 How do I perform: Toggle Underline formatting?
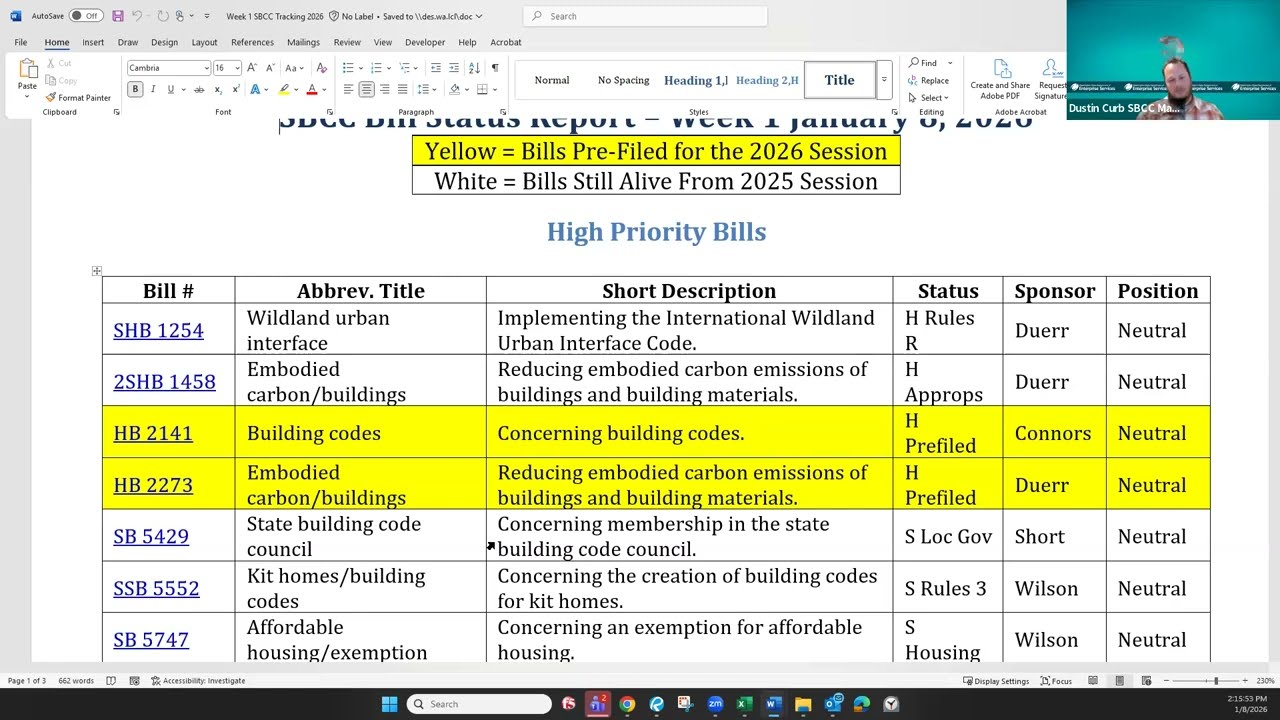pos(171,89)
